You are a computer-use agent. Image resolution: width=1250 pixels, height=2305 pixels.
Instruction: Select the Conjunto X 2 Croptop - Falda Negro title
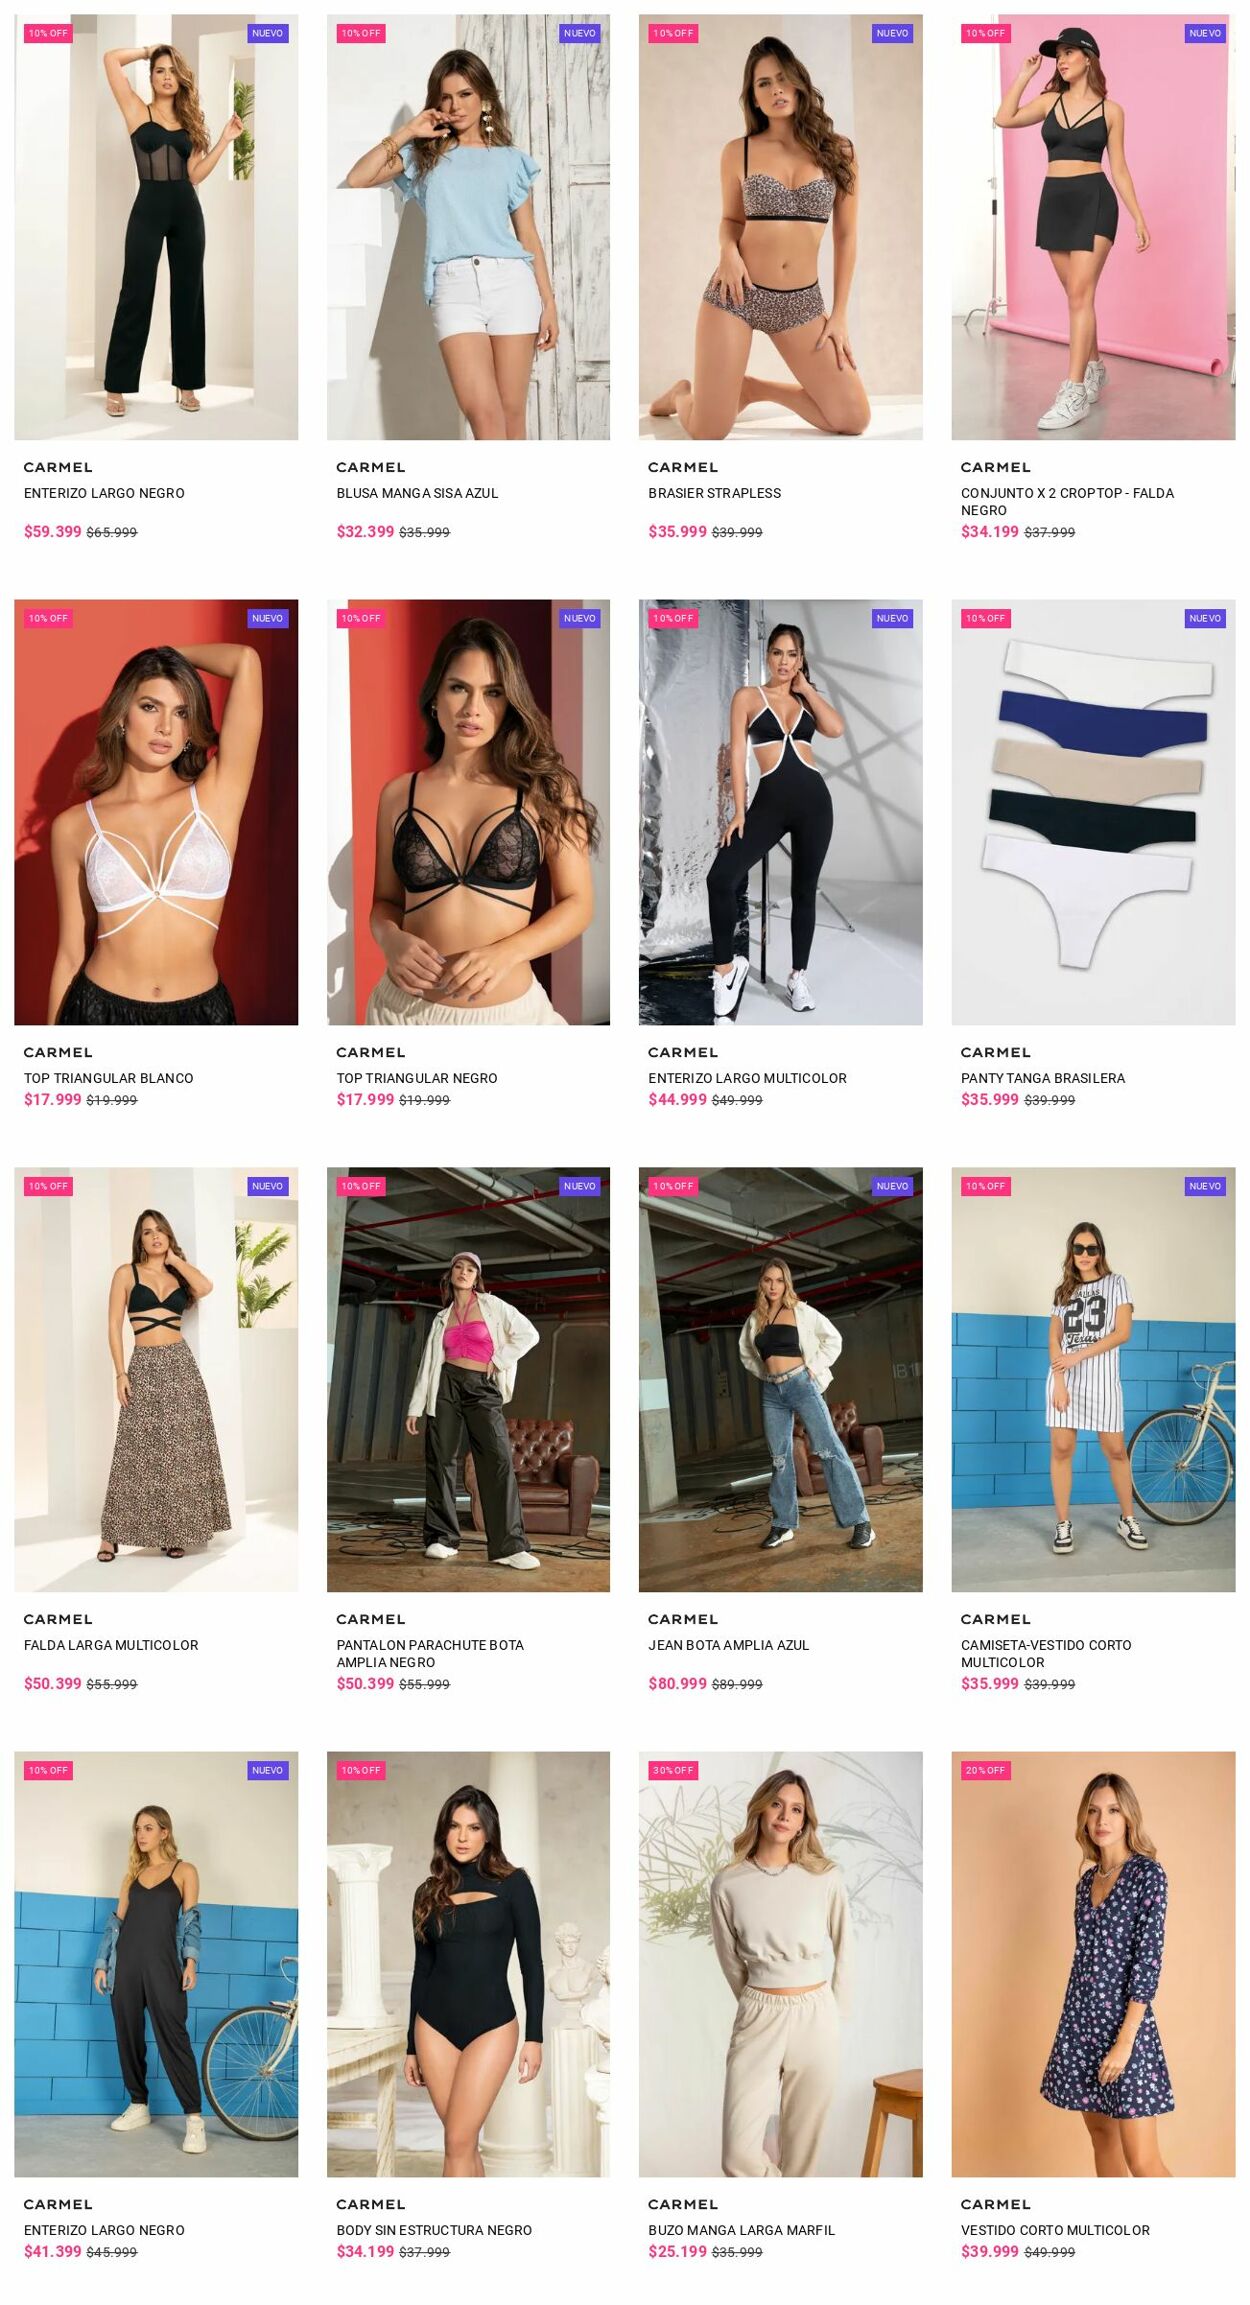point(1067,501)
